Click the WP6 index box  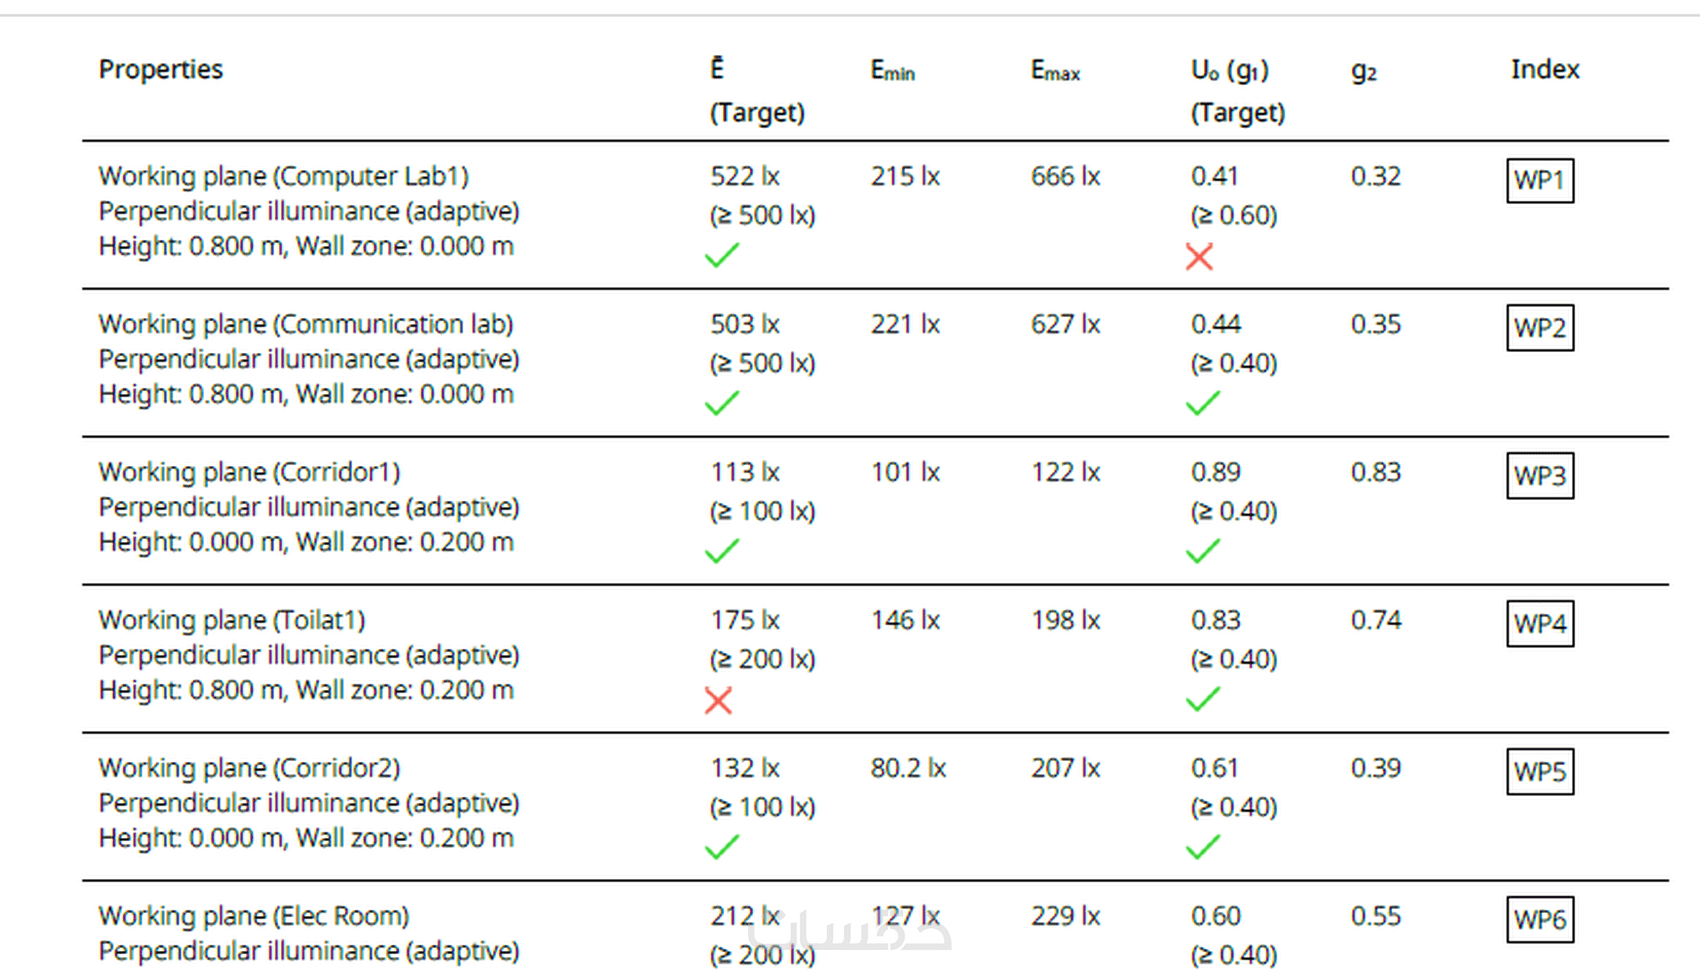(1539, 920)
